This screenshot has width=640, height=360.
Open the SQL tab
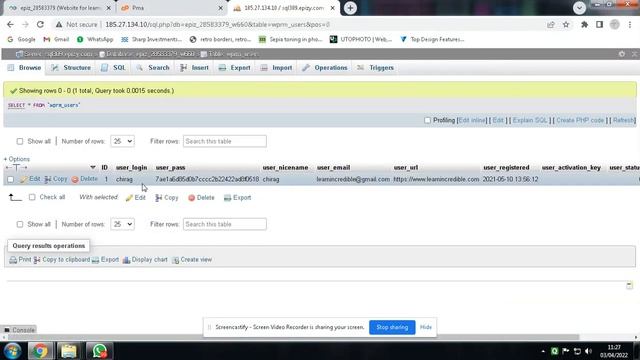tap(114, 68)
